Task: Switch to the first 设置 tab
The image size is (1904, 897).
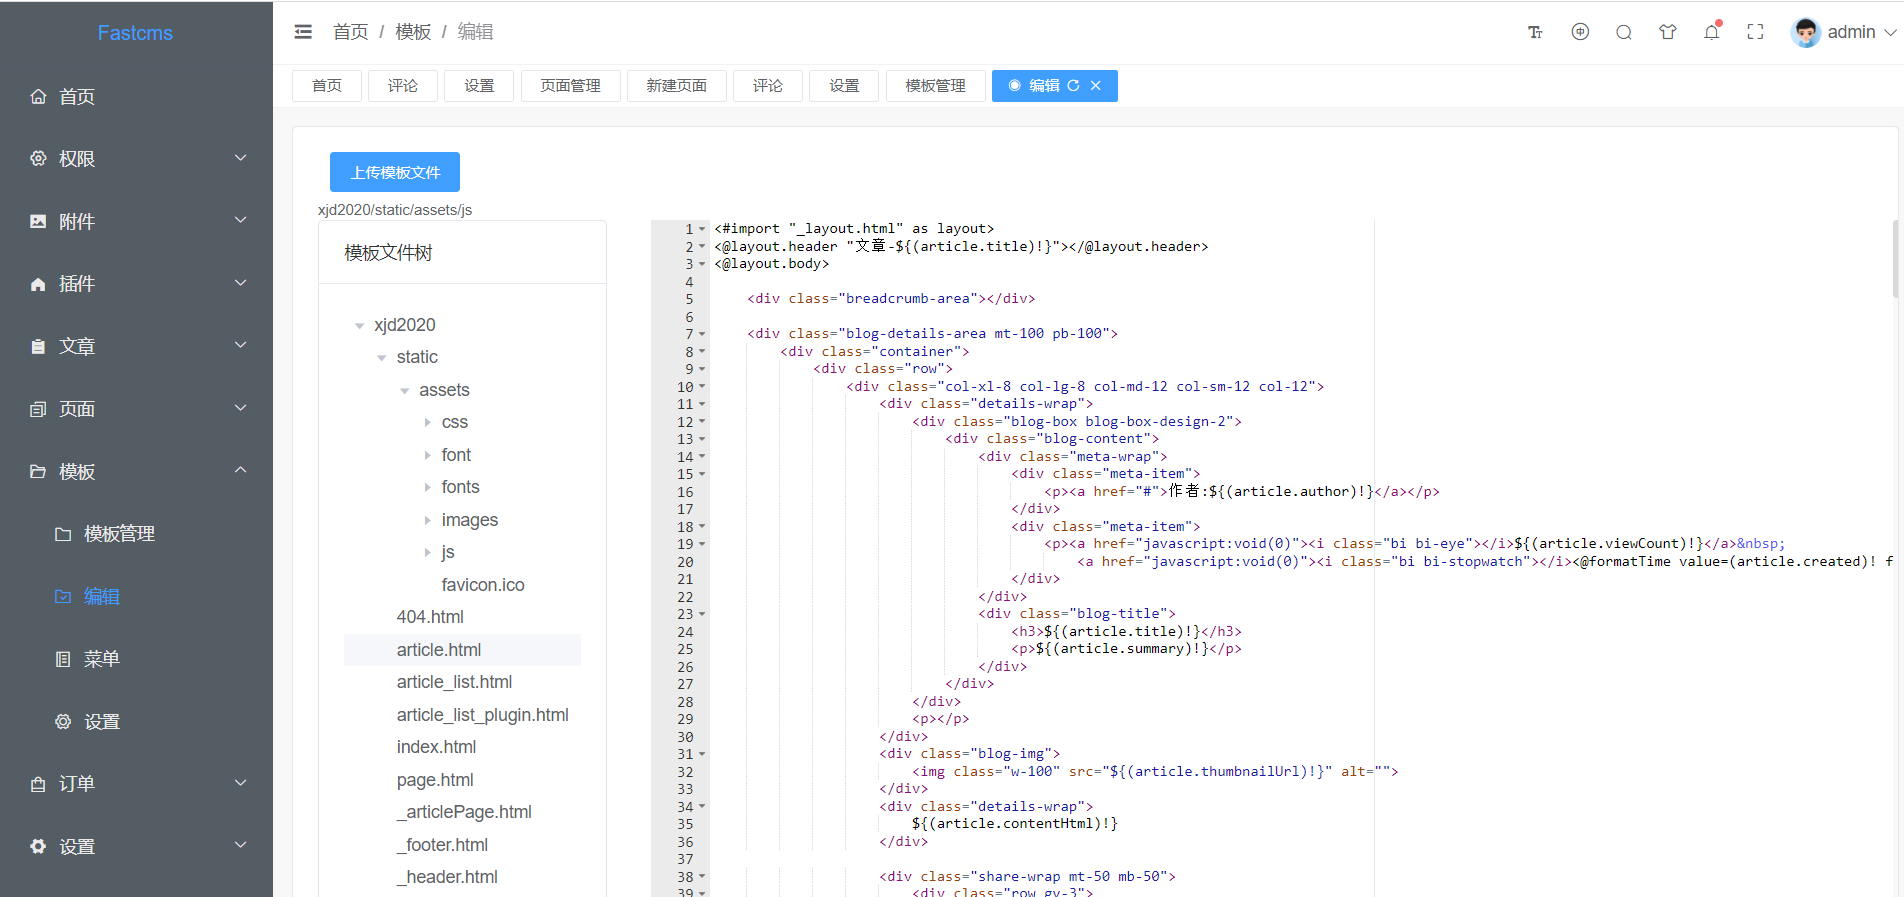Action: point(479,86)
